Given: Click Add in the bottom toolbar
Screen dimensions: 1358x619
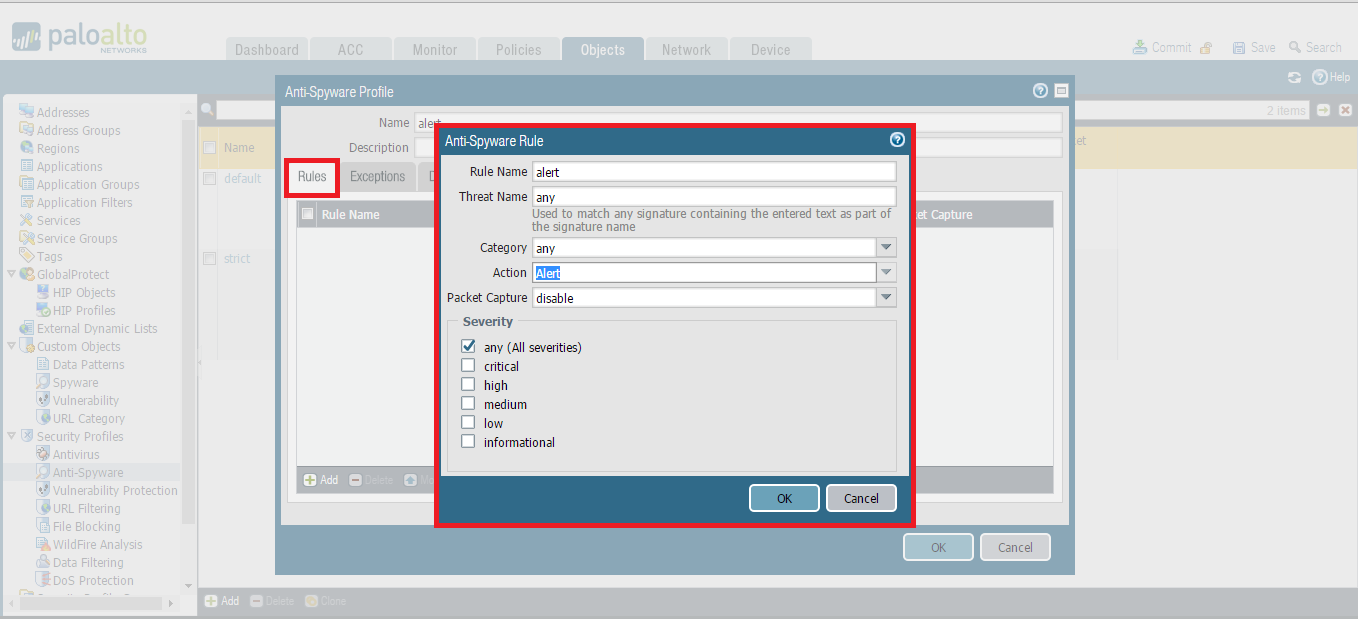Looking at the screenshot, I should [222, 601].
